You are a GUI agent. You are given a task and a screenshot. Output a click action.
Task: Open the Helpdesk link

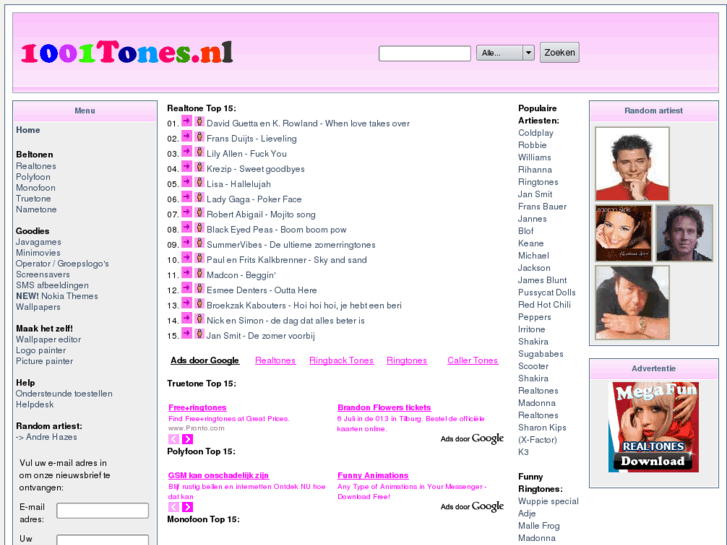[x=35, y=404]
